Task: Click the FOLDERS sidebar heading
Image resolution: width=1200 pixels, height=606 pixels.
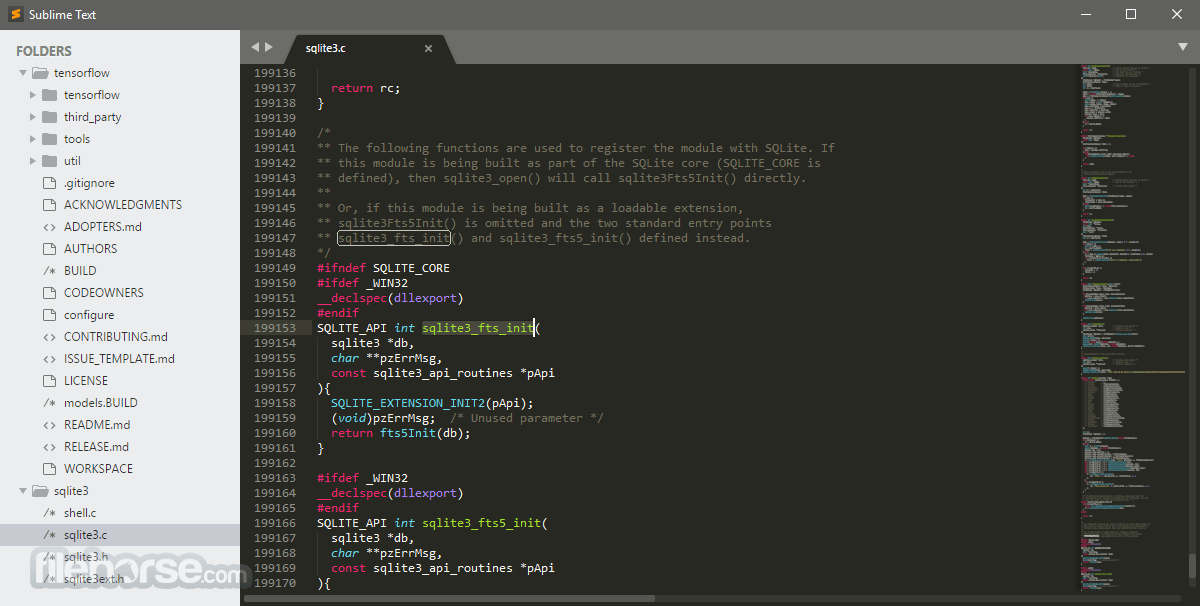Action: pyautogui.click(x=44, y=51)
